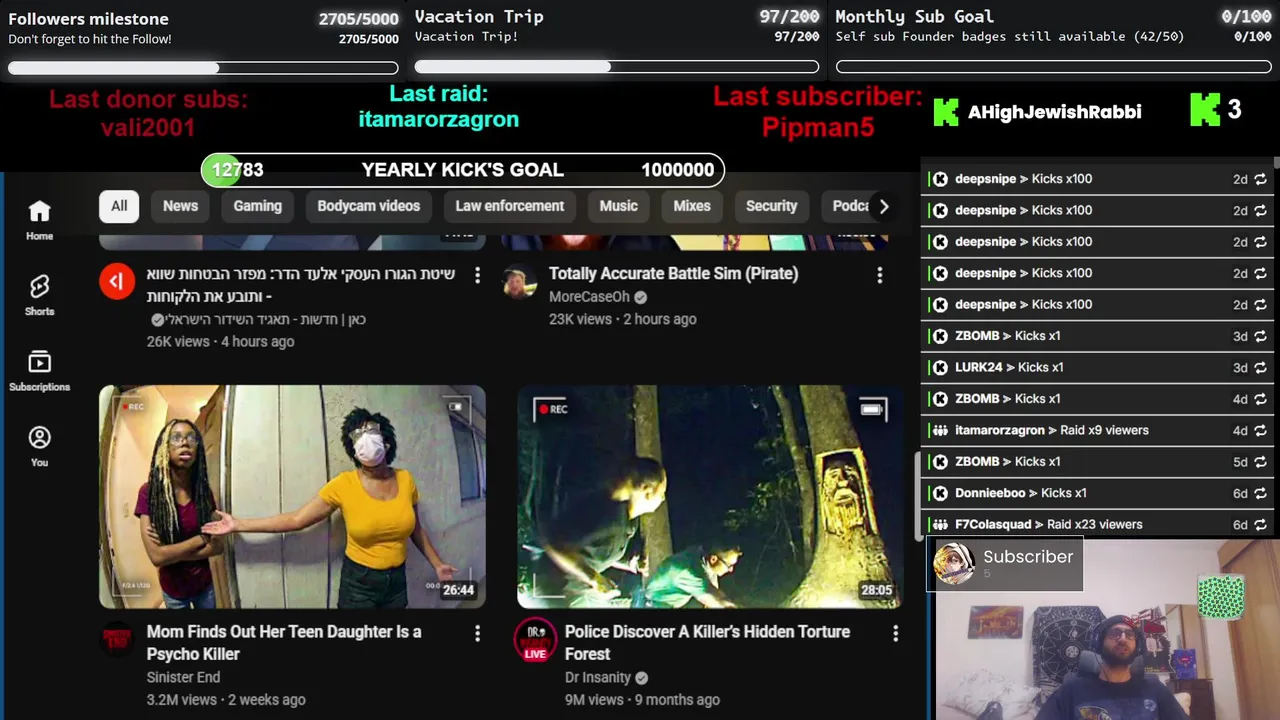1280x720 pixels.
Task: Open Sinister End channel avatar
Action: click(117, 640)
